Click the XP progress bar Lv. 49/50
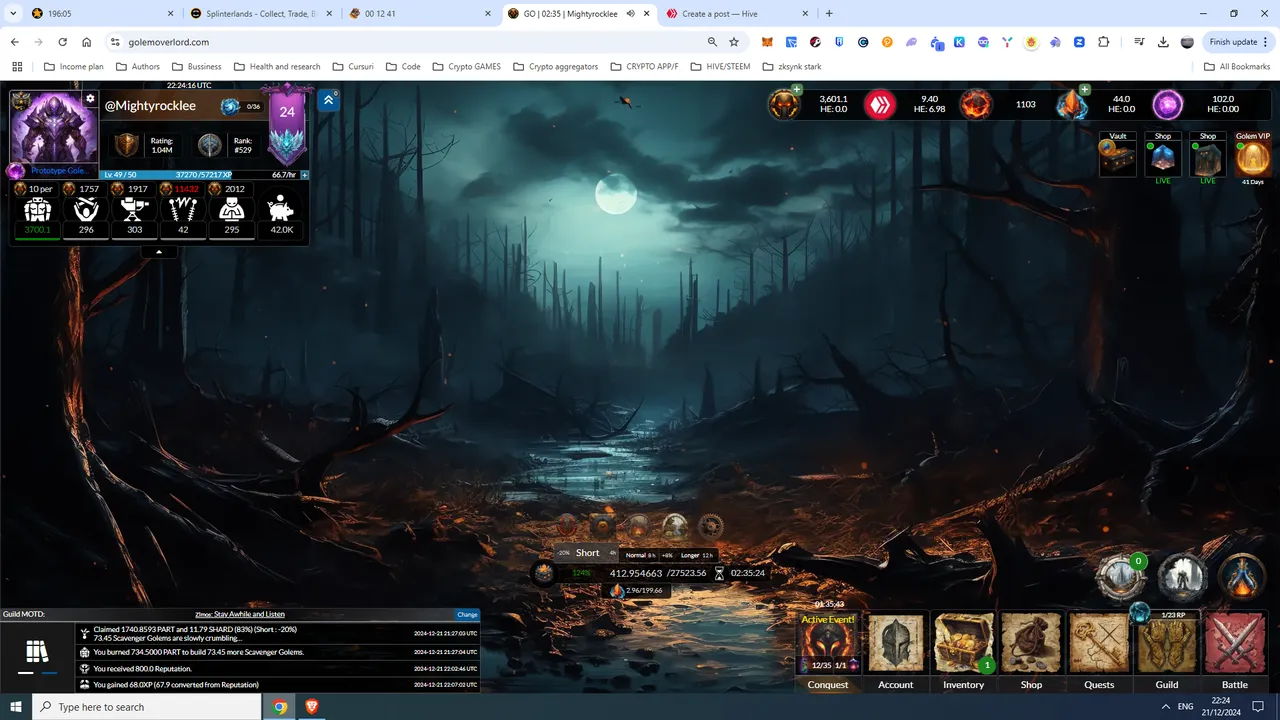The height and width of the screenshot is (720, 1280). pos(199,175)
